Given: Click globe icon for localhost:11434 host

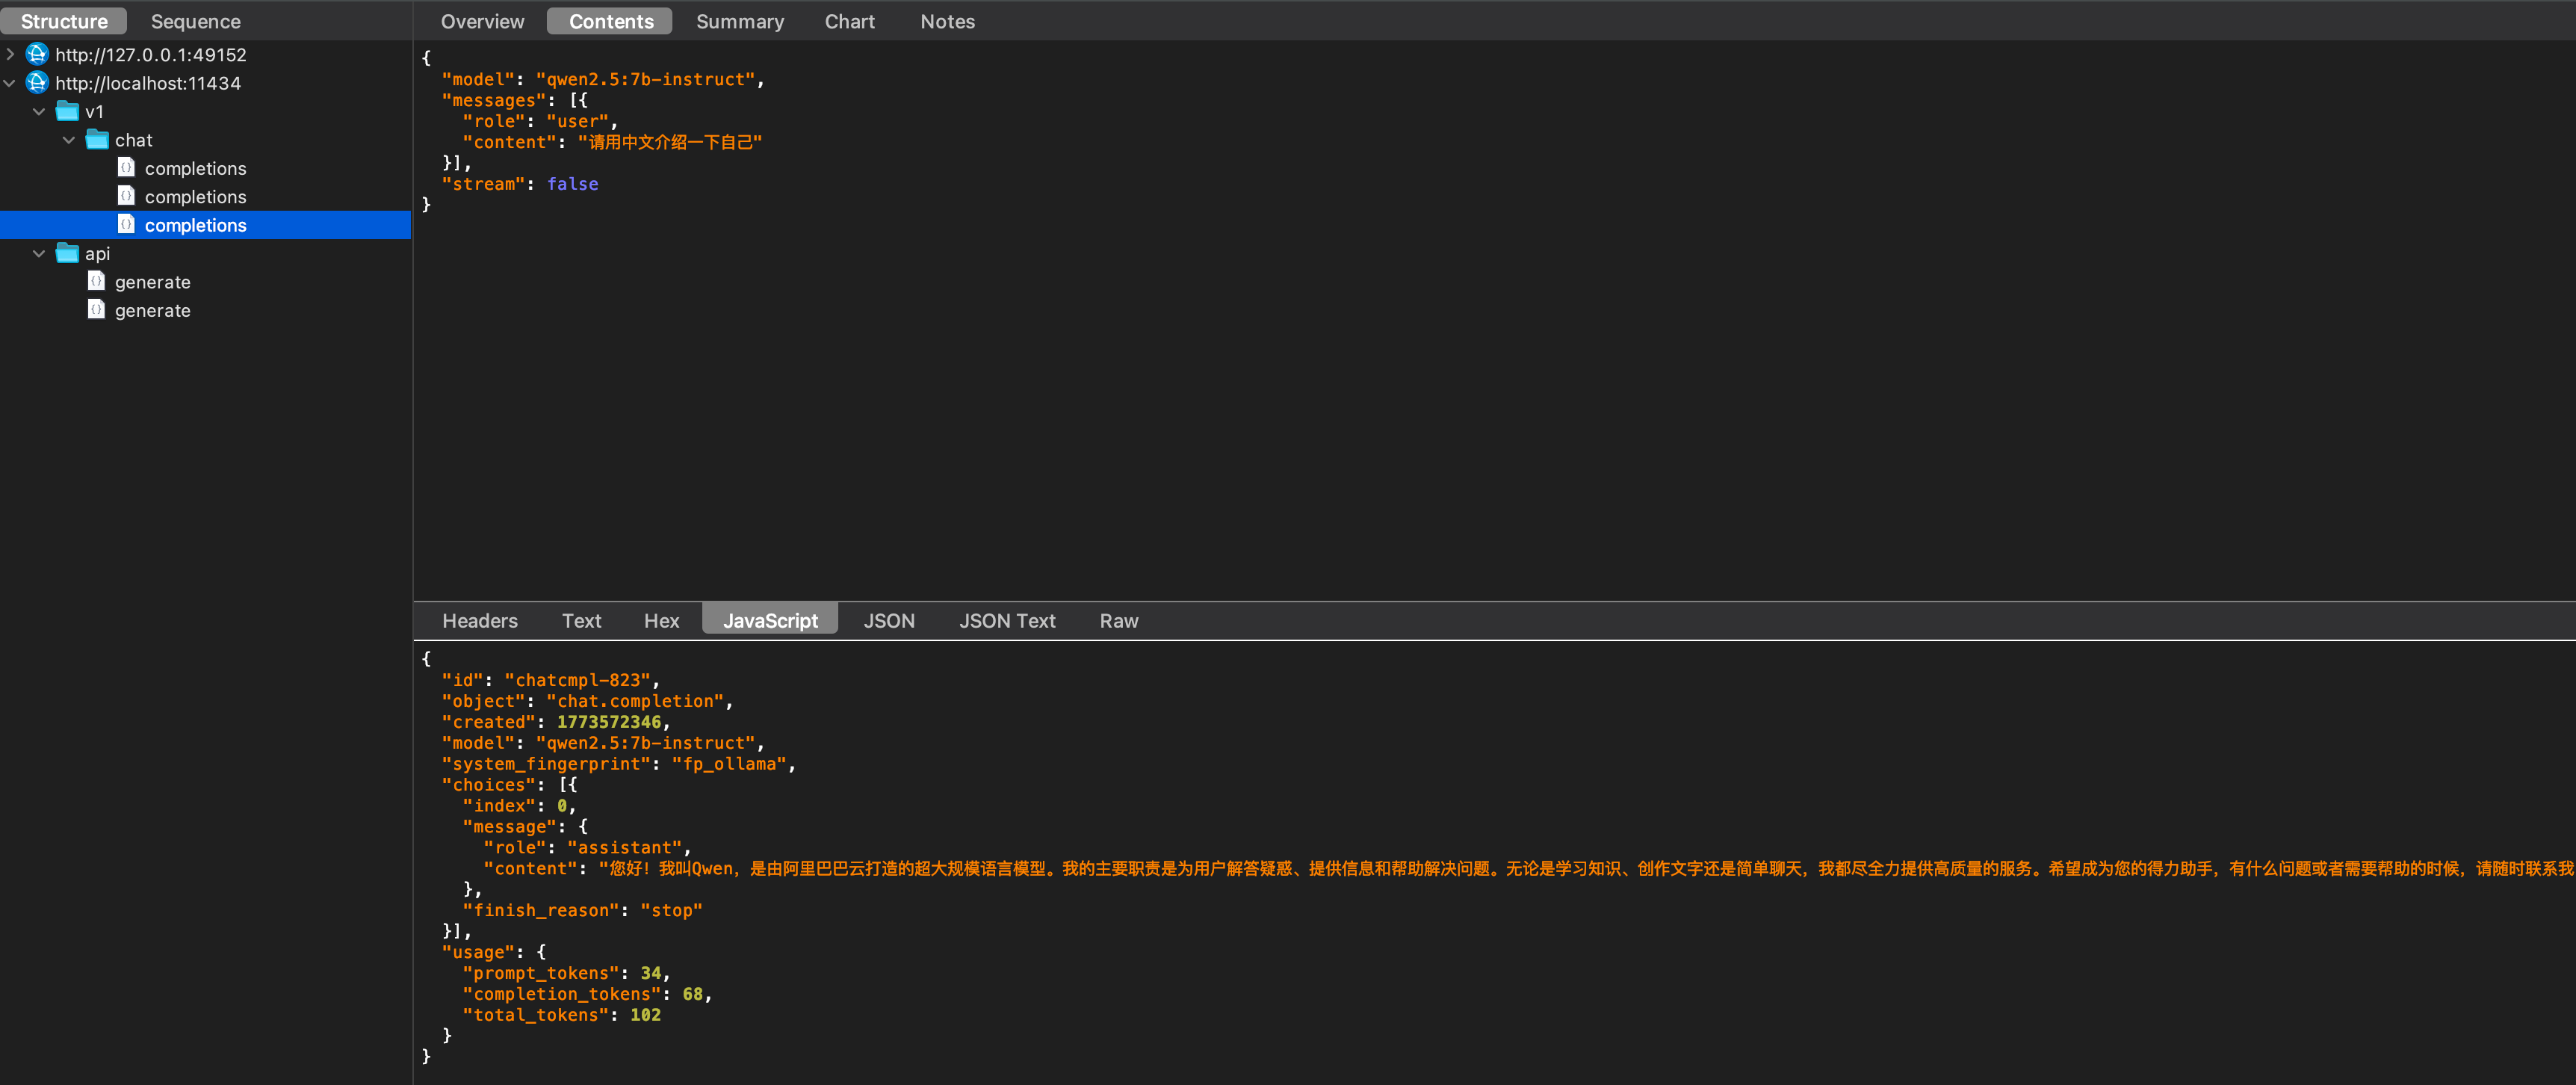Looking at the screenshot, I should (37, 82).
